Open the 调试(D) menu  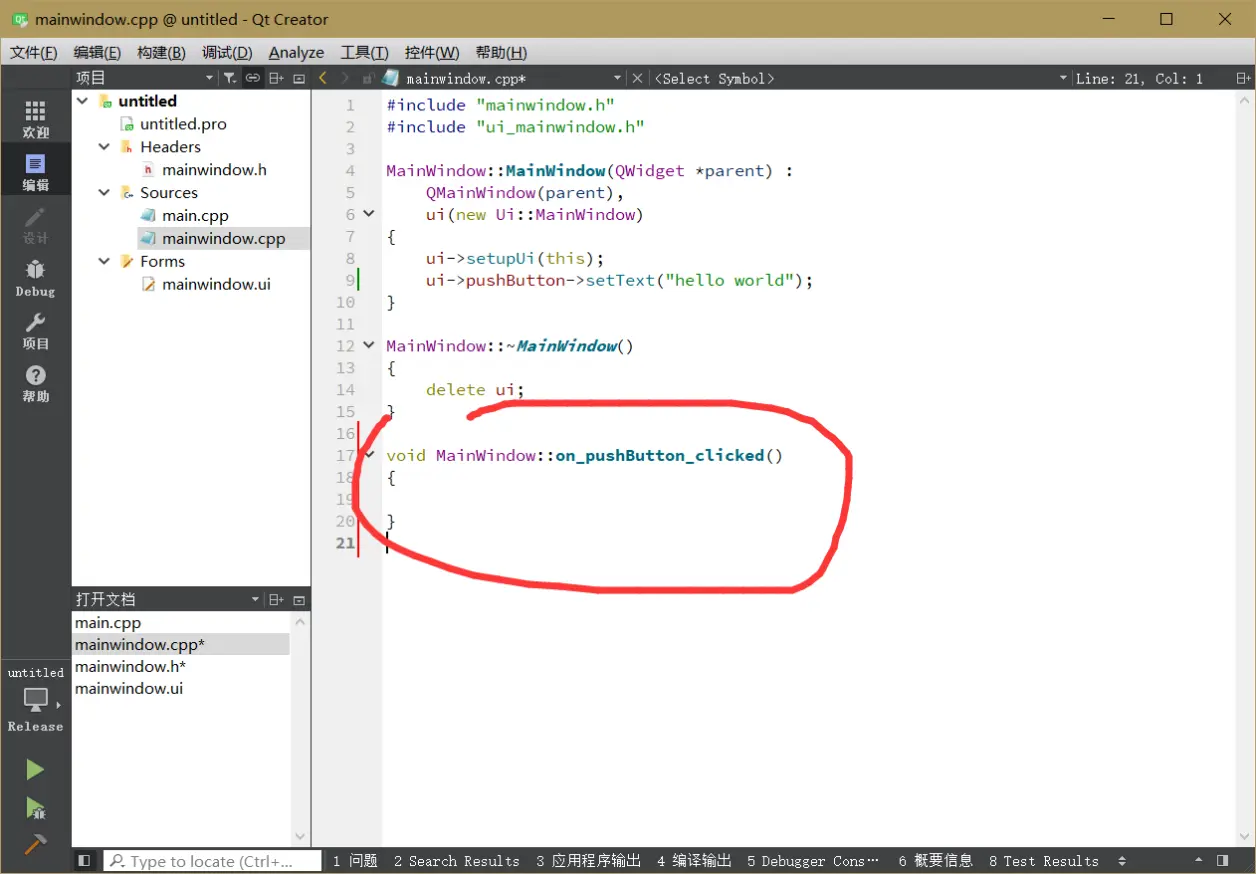point(227,53)
